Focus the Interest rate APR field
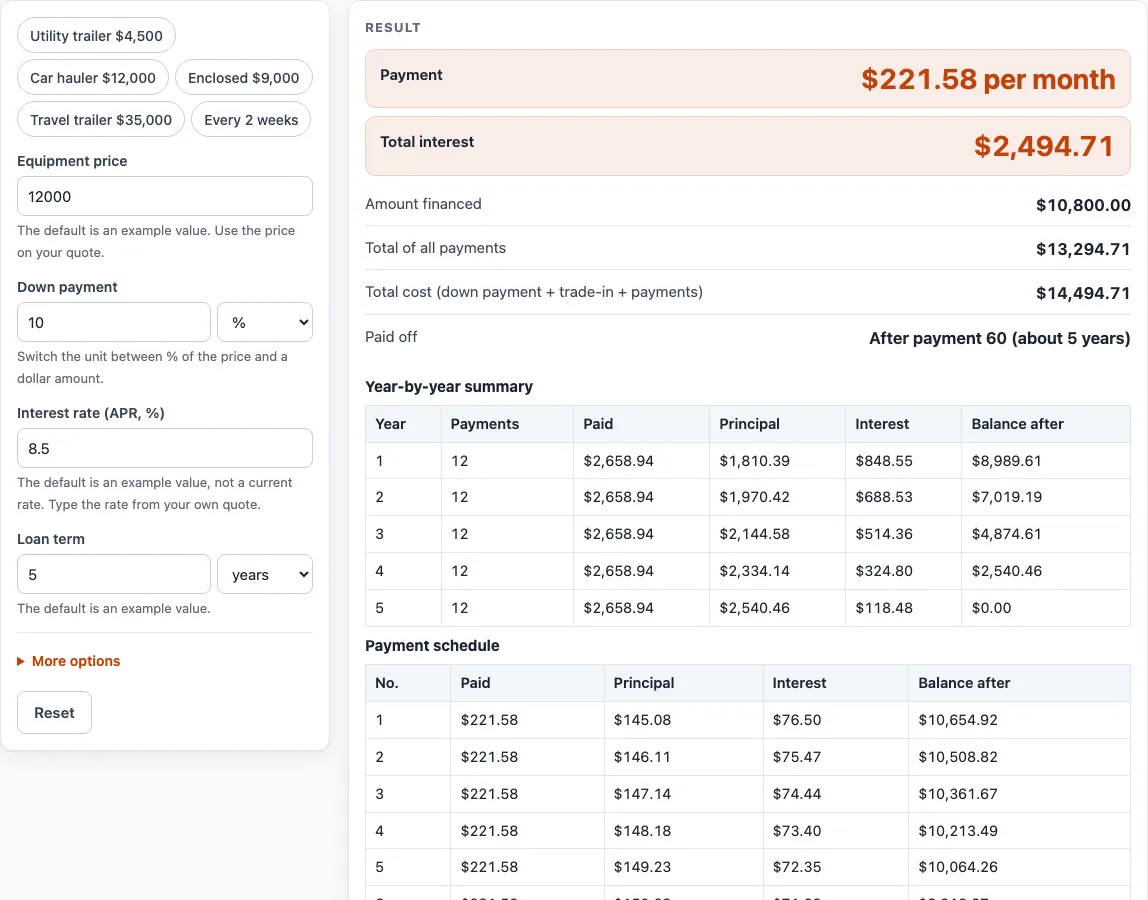 165,448
